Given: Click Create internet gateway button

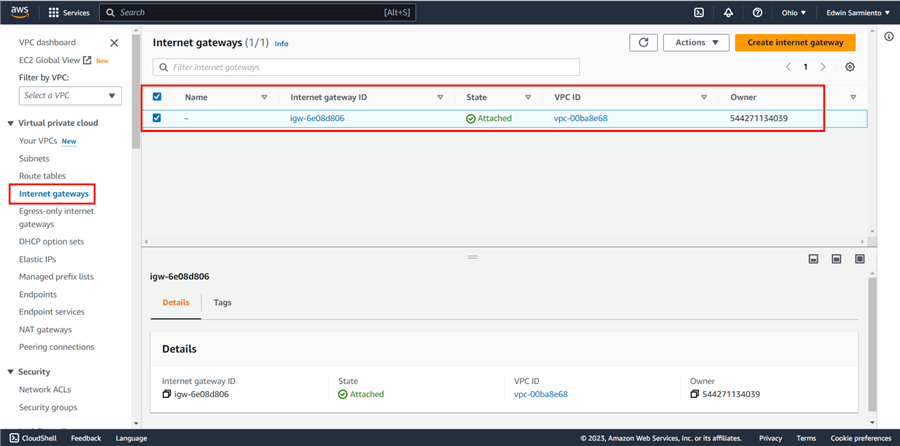Looking at the screenshot, I should (x=795, y=43).
